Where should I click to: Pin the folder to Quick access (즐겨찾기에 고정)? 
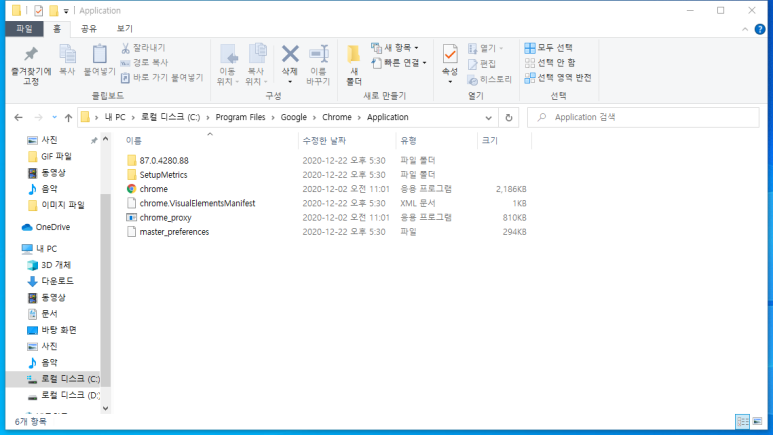tap(31, 65)
